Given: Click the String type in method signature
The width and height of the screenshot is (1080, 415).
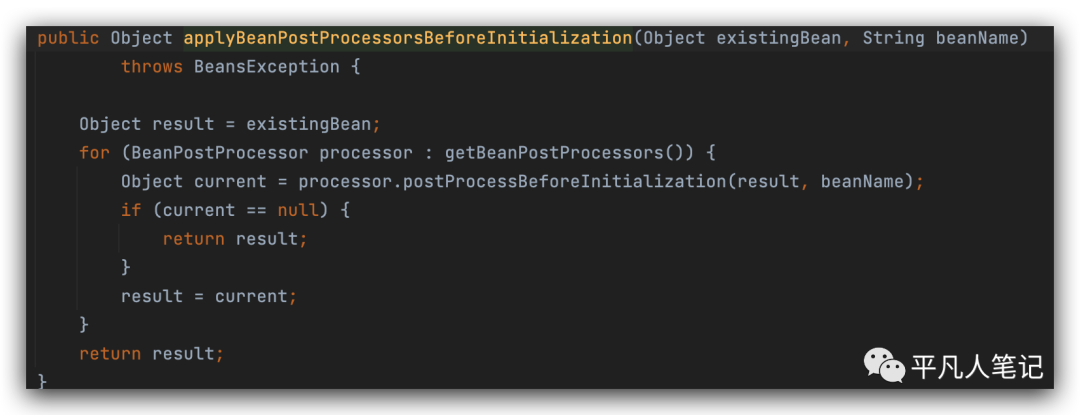Looking at the screenshot, I should tap(893, 38).
